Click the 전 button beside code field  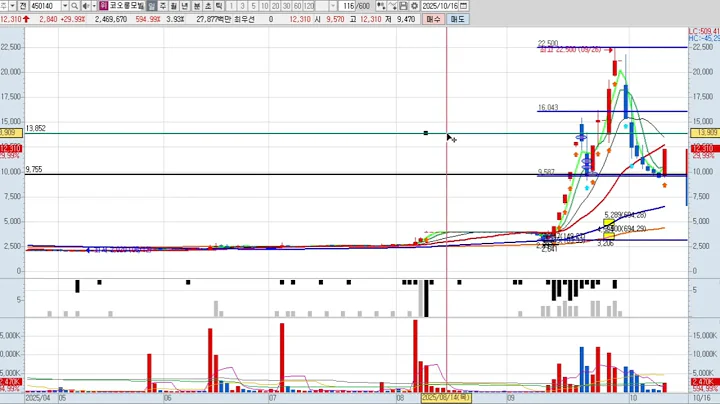[23, 6]
